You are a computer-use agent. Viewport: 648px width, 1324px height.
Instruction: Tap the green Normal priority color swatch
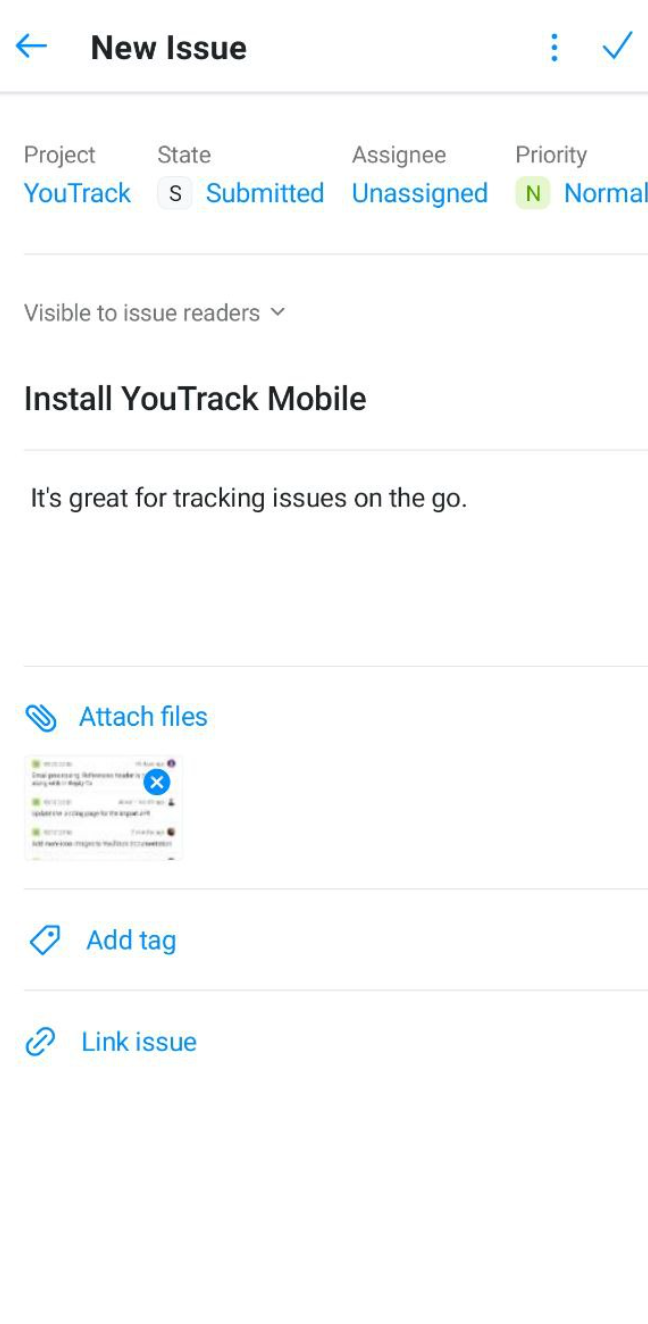[x=532, y=193]
